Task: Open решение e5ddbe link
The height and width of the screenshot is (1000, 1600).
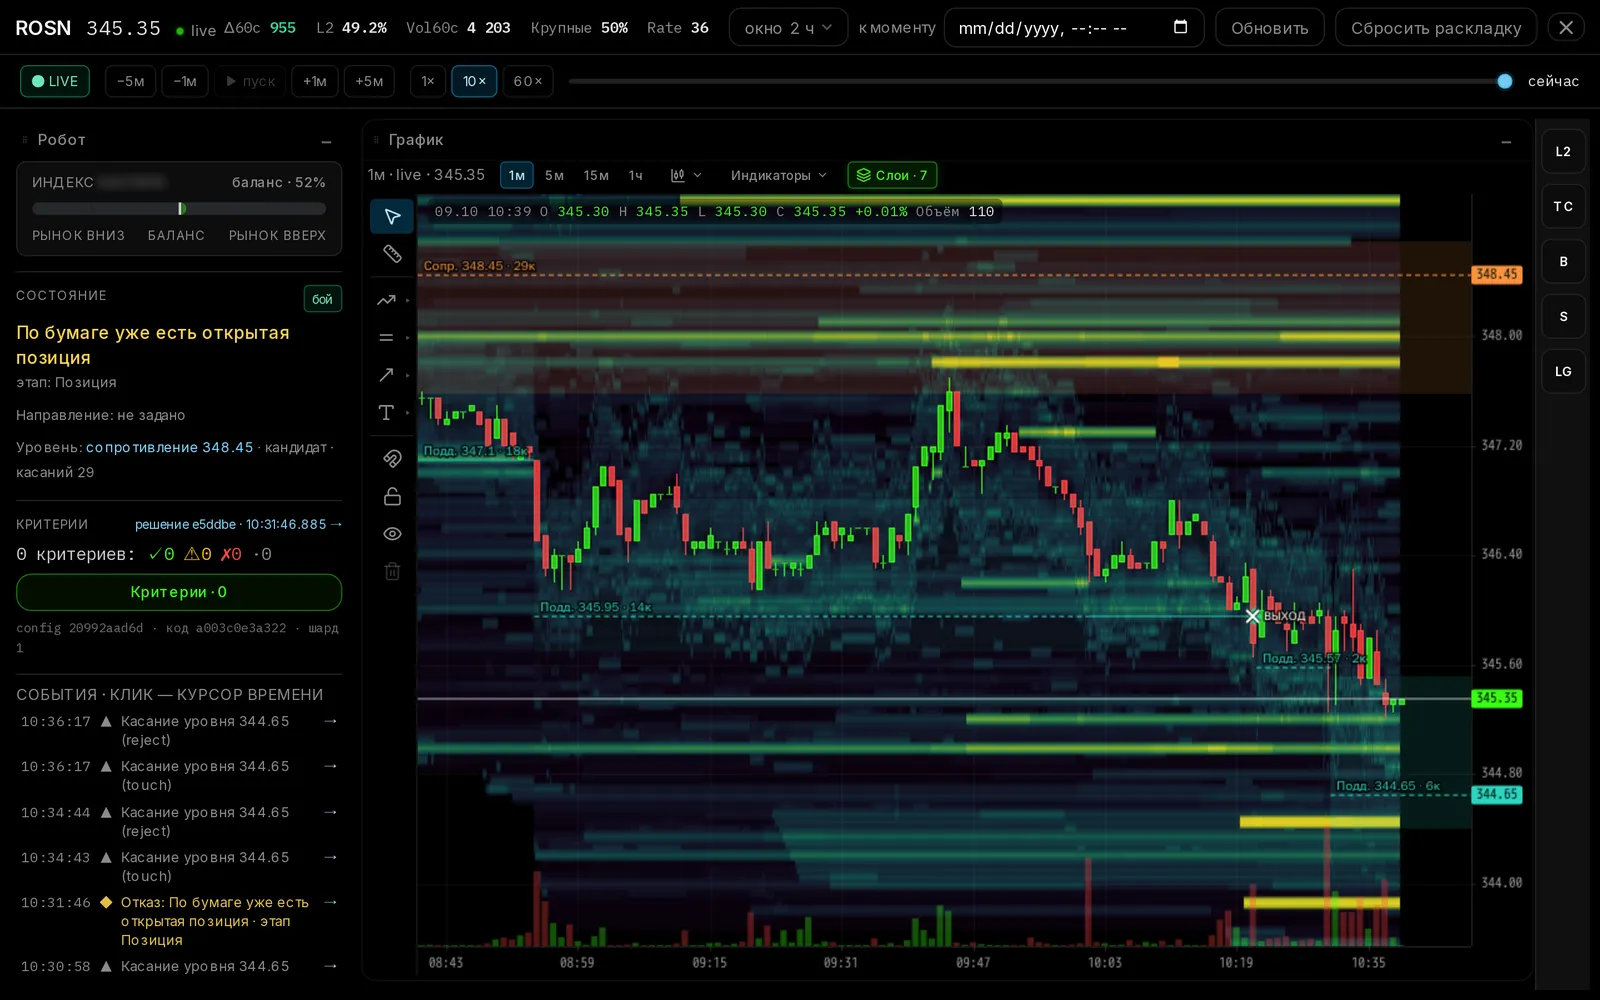Action: [239, 524]
